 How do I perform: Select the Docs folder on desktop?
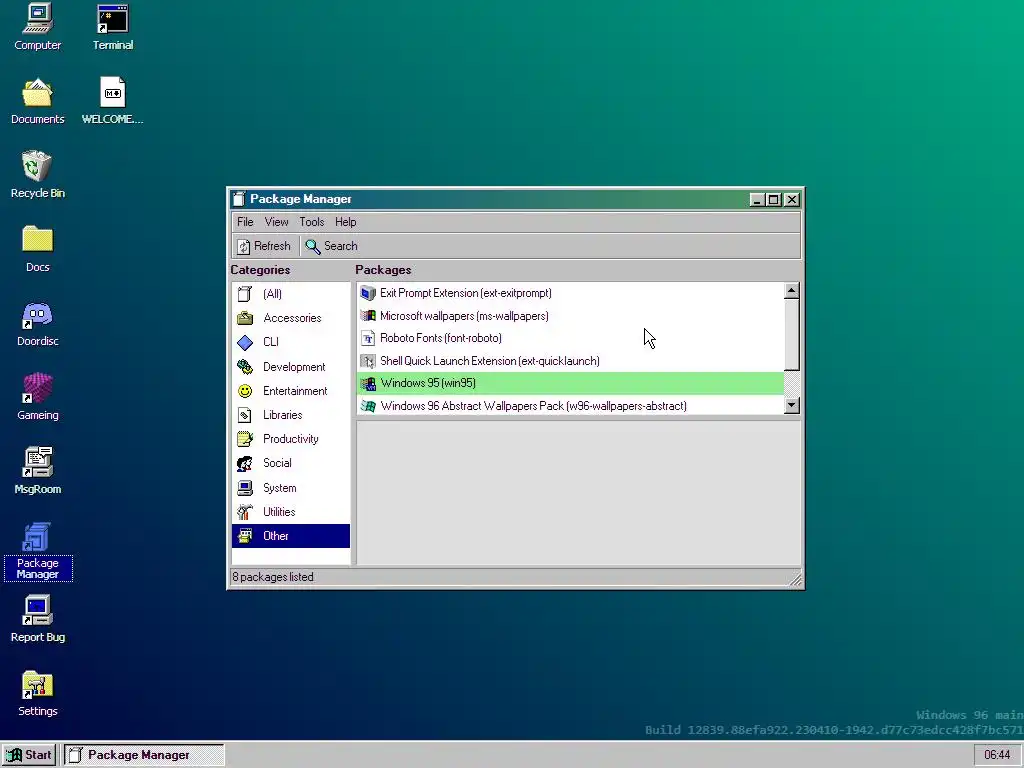pyautogui.click(x=37, y=249)
